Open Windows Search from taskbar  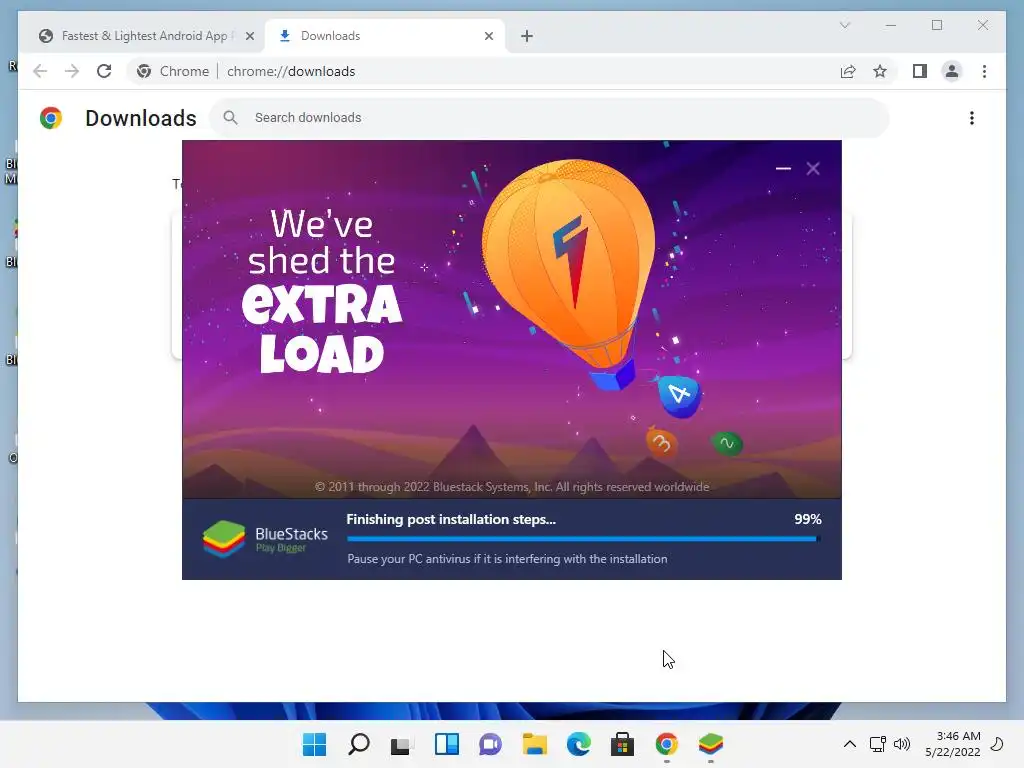click(x=359, y=744)
